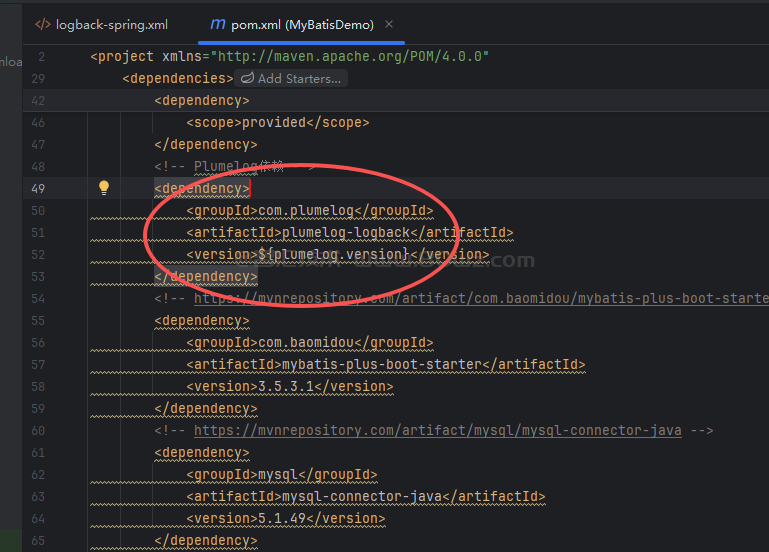769x552 pixels.
Task: Click gutter line number 61
Action: pos(38,452)
